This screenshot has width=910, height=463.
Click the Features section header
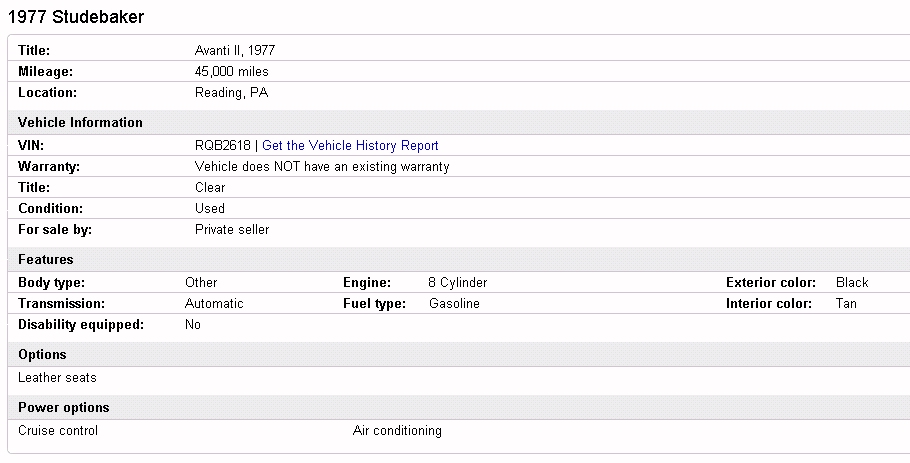[46, 260]
